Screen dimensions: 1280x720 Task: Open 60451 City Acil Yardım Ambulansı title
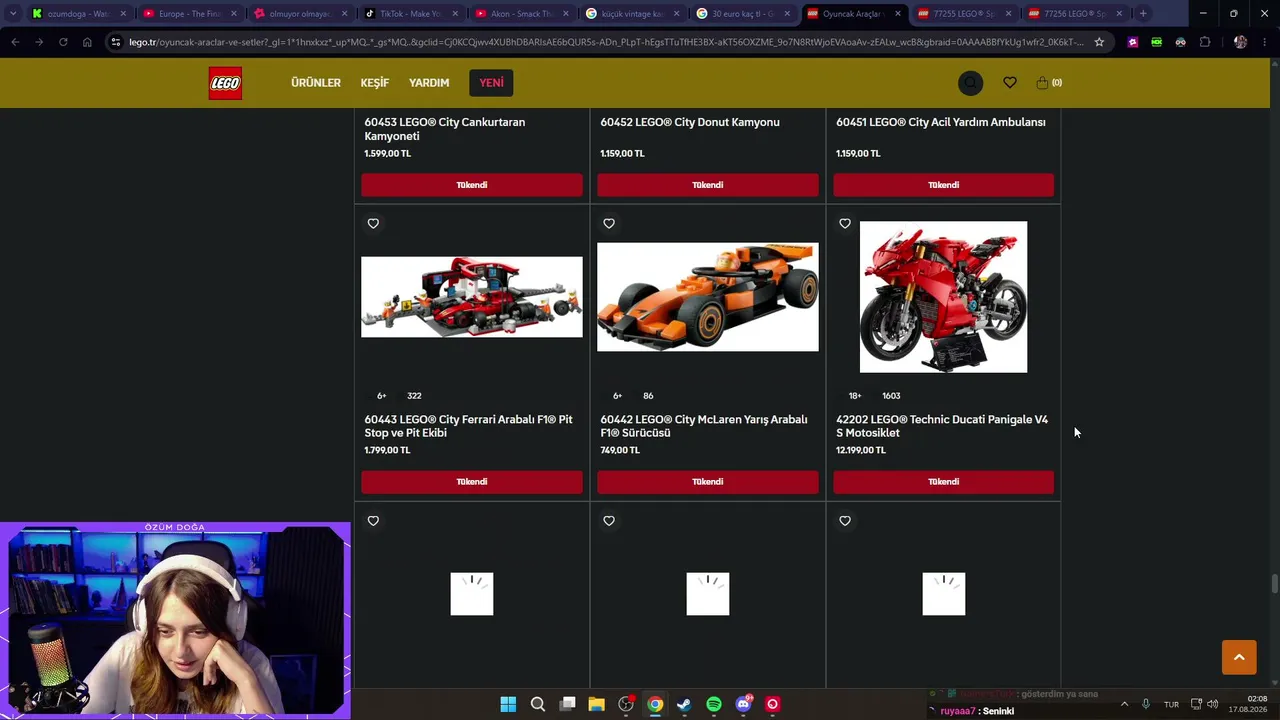[x=941, y=122]
